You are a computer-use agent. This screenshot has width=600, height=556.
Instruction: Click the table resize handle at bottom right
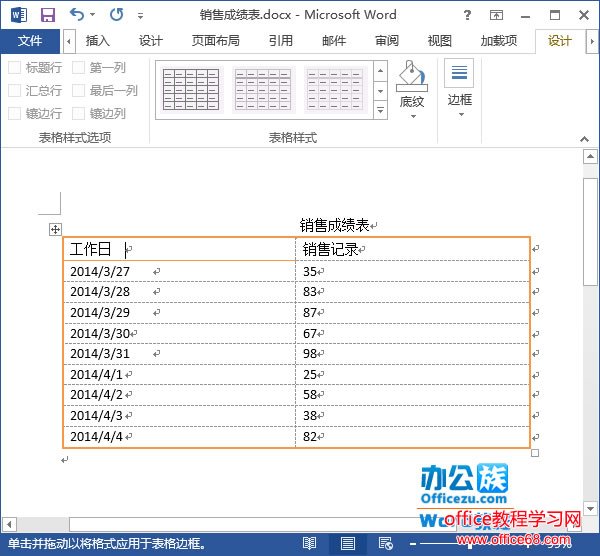click(x=535, y=453)
